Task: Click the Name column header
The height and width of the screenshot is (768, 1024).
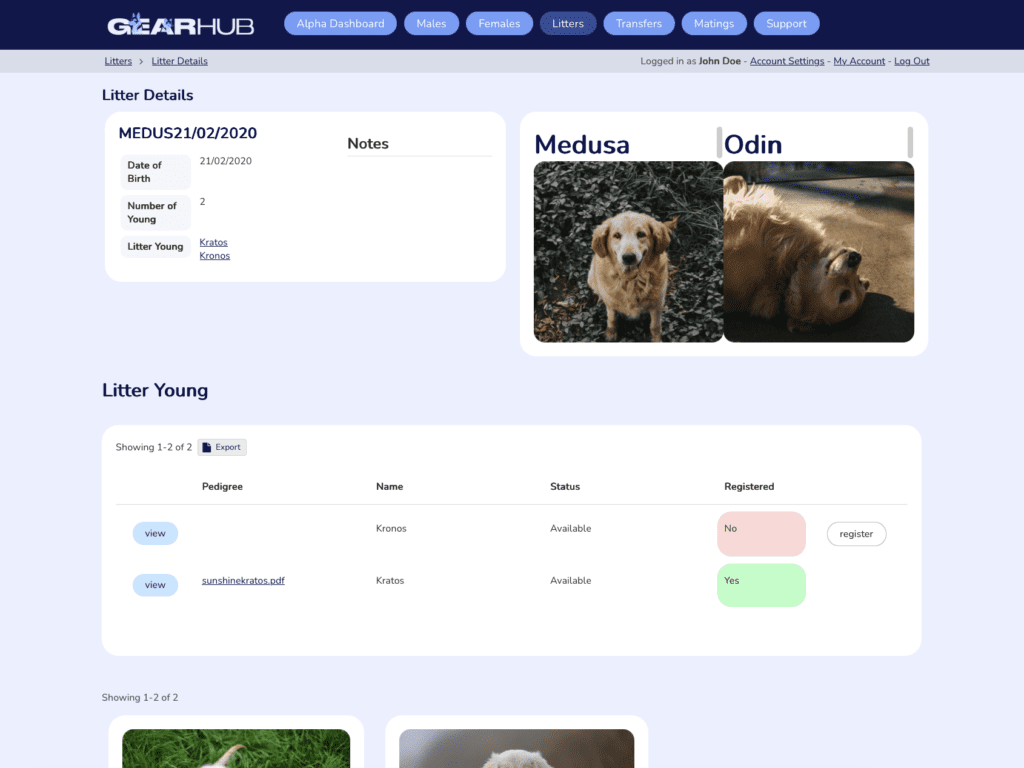Action: click(x=389, y=487)
